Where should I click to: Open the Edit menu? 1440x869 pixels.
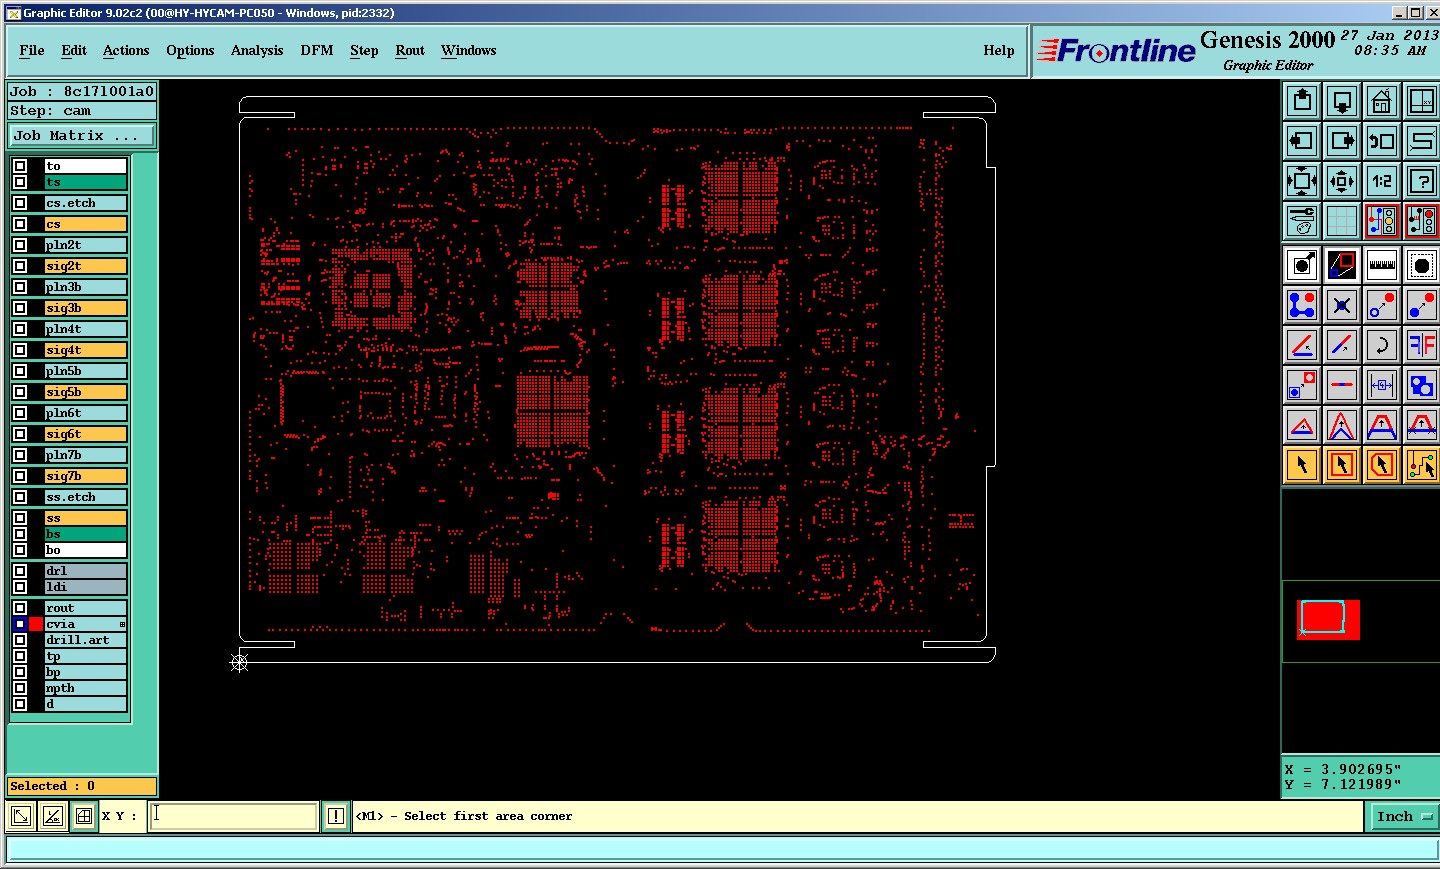(x=74, y=50)
